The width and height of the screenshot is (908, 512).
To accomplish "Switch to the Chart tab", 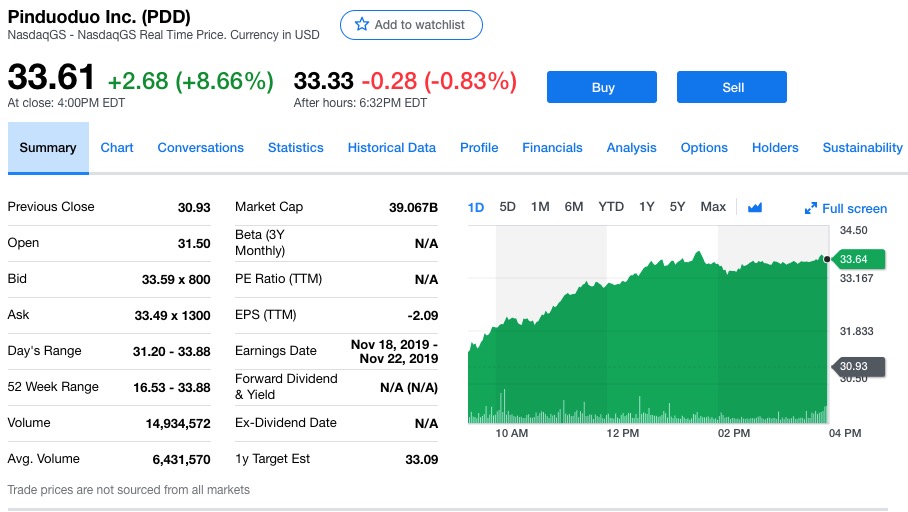I will 117,148.
